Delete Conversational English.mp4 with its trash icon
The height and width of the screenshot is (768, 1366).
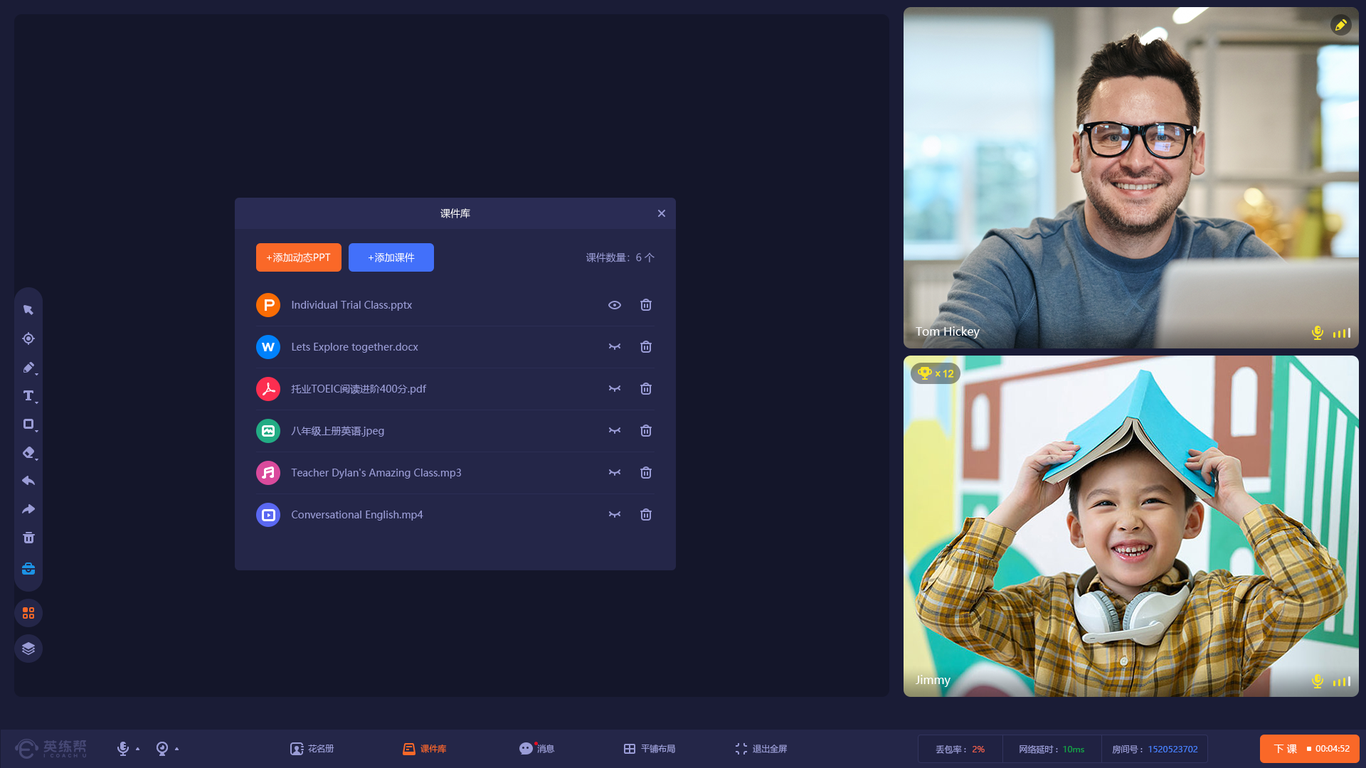[646, 514]
